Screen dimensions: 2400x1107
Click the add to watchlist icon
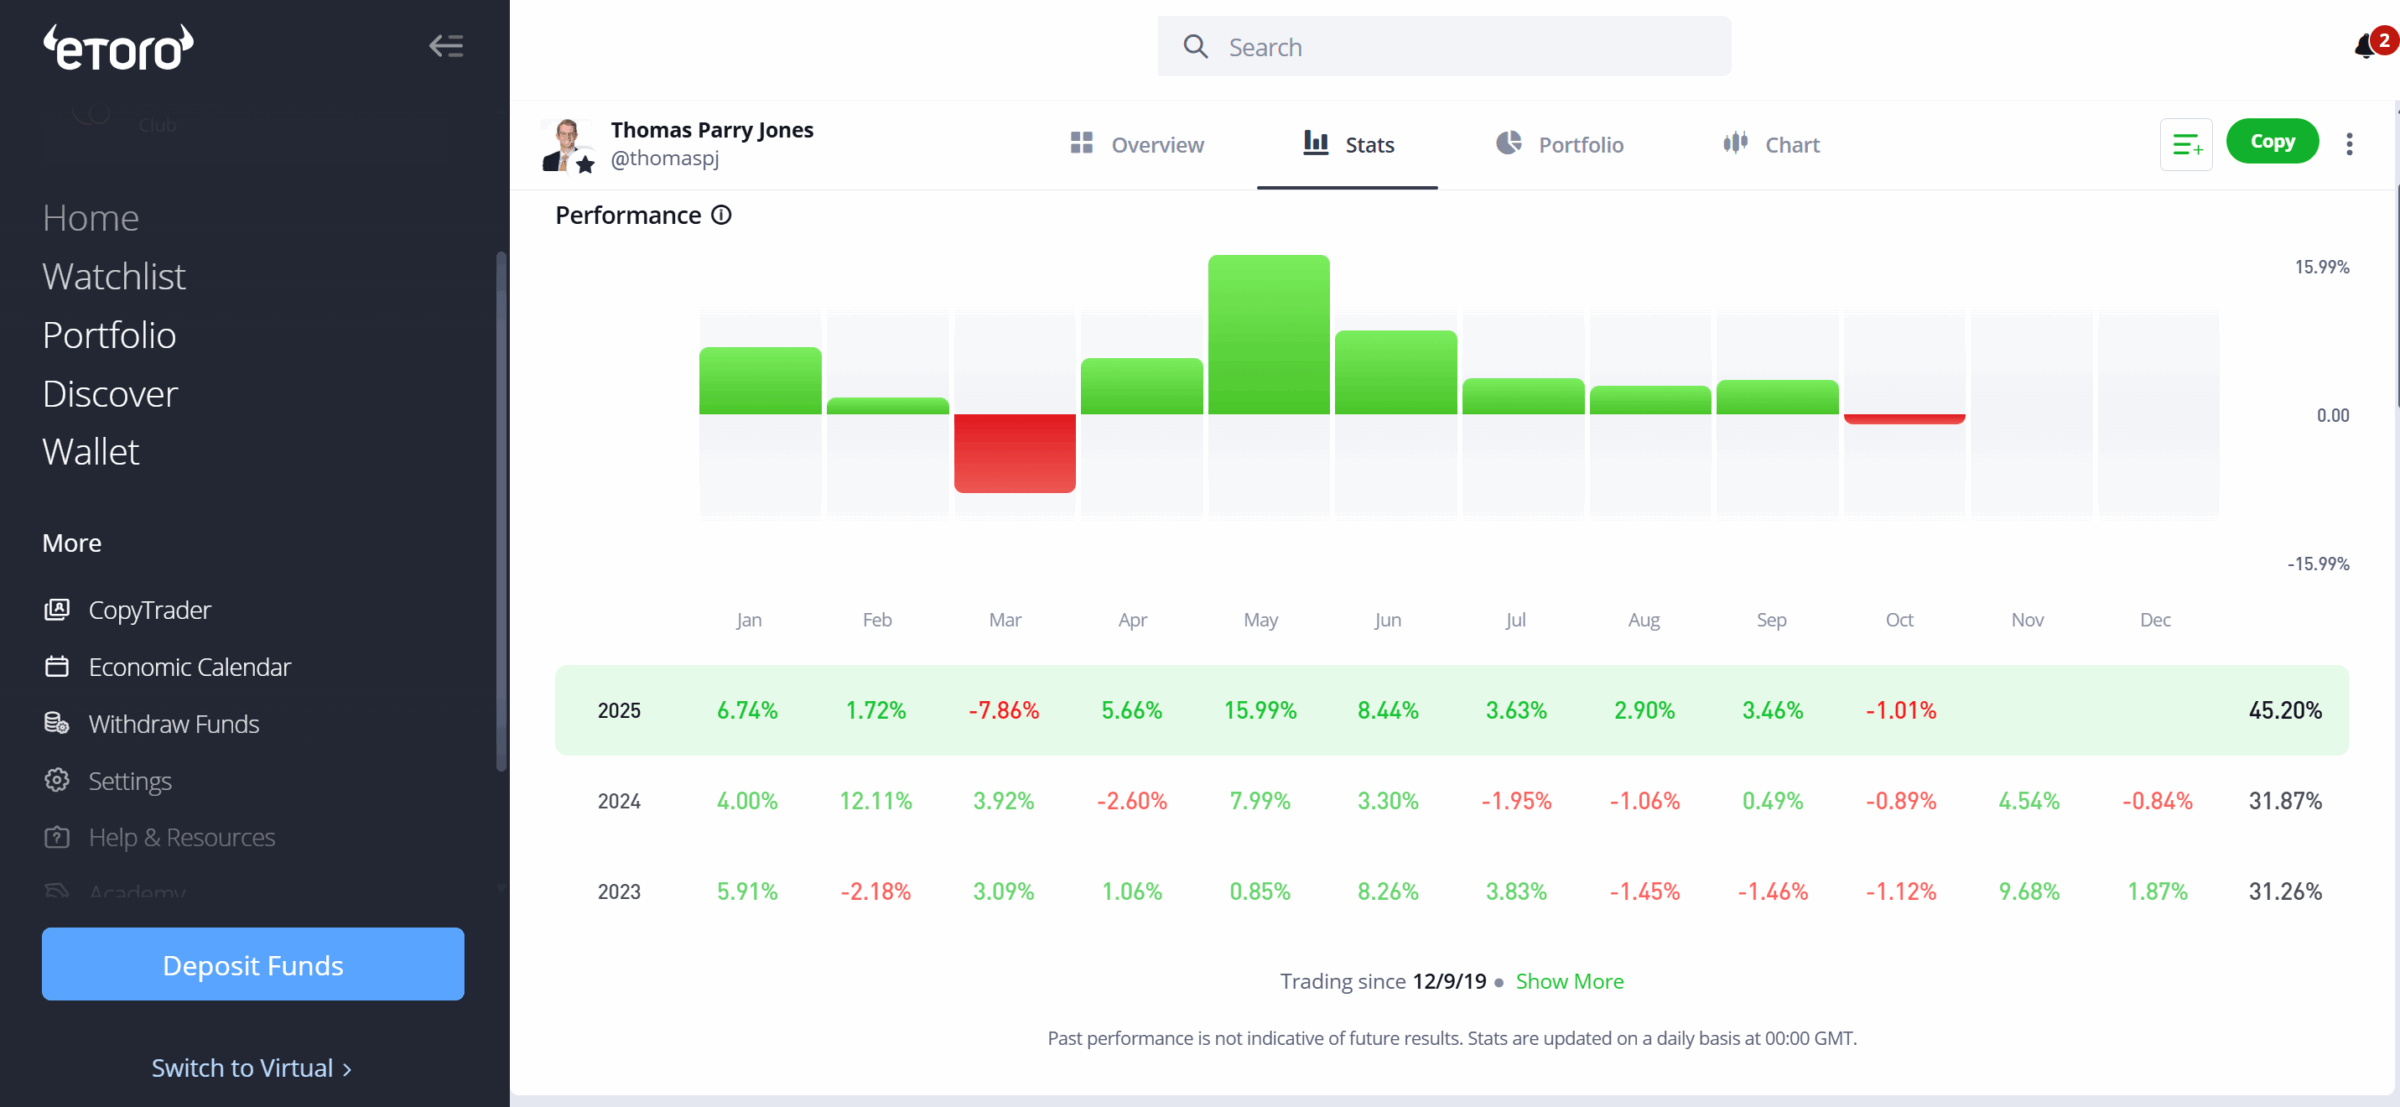(2186, 145)
